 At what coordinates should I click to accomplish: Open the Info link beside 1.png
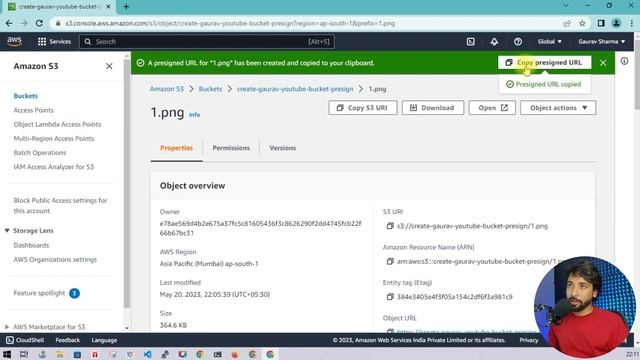click(194, 115)
